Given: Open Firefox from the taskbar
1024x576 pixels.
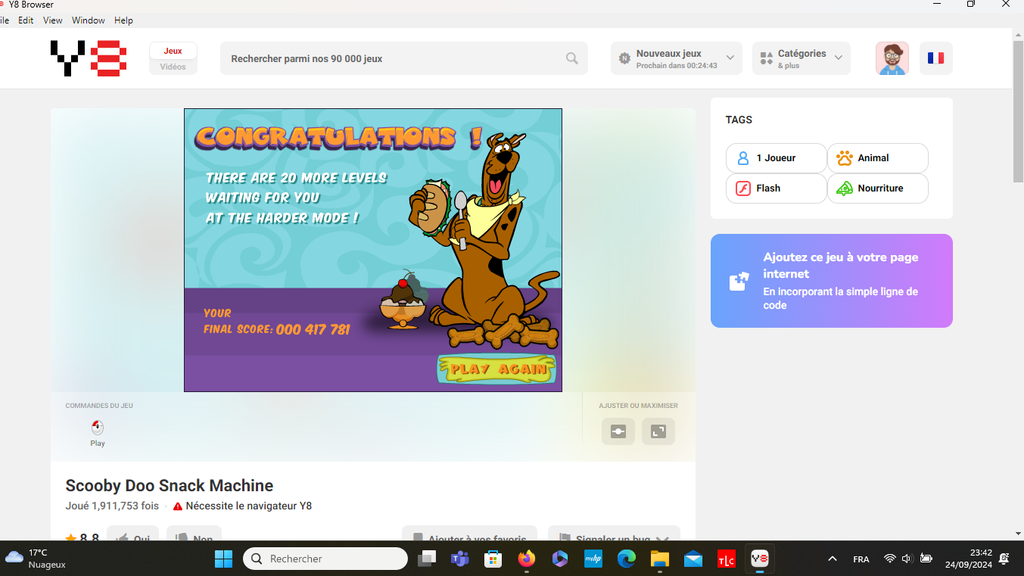Looking at the screenshot, I should (526, 559).
